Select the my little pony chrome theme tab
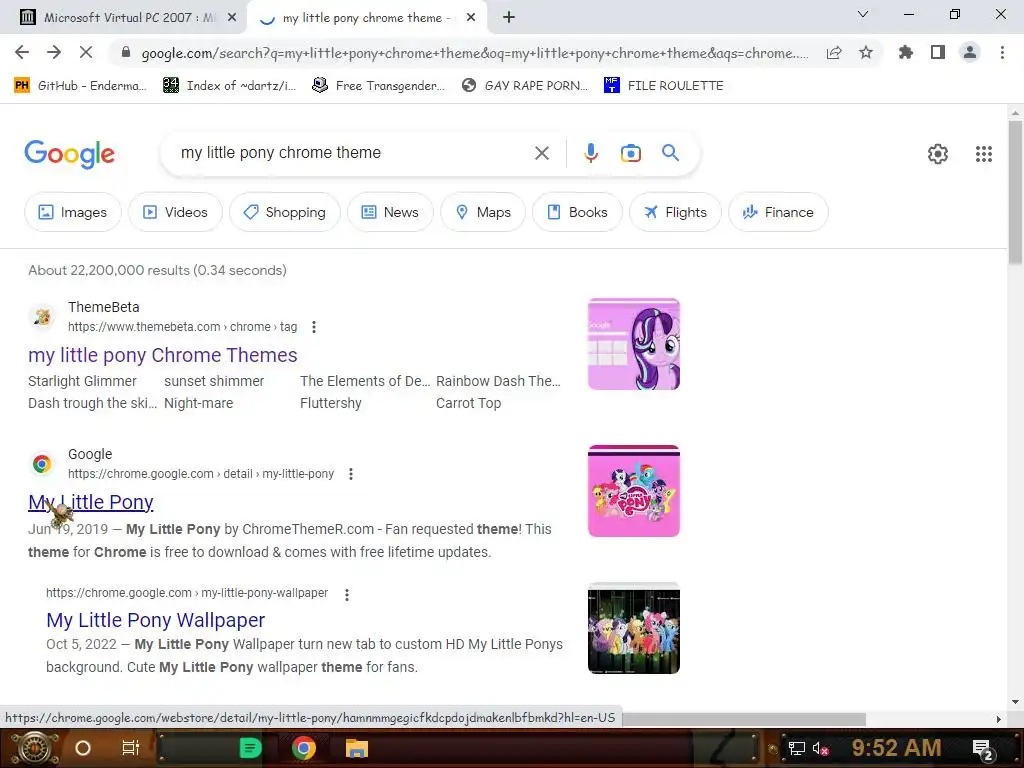The height and width of the screenshot is (768, 1024). [x=366, y=18]
